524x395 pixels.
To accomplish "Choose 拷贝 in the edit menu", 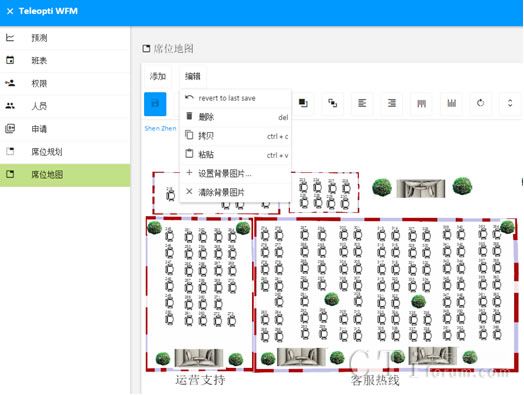I will pos(236,136).
